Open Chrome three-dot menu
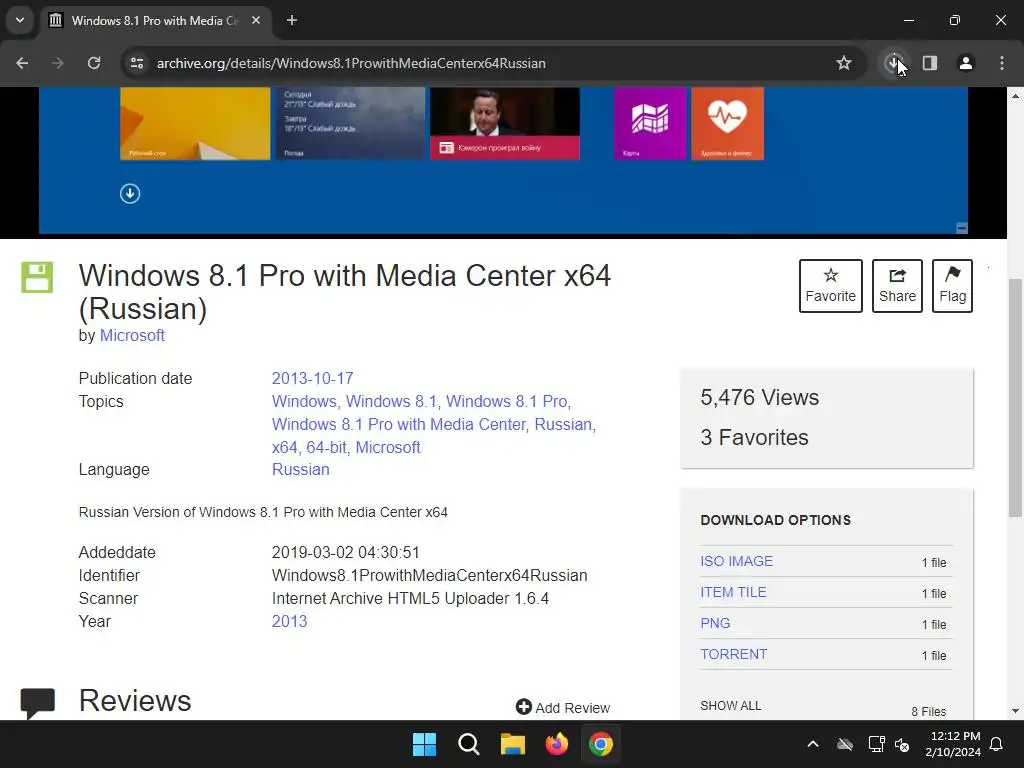The height and width of the screenshot is (768, 1024). click(1002, 63)
